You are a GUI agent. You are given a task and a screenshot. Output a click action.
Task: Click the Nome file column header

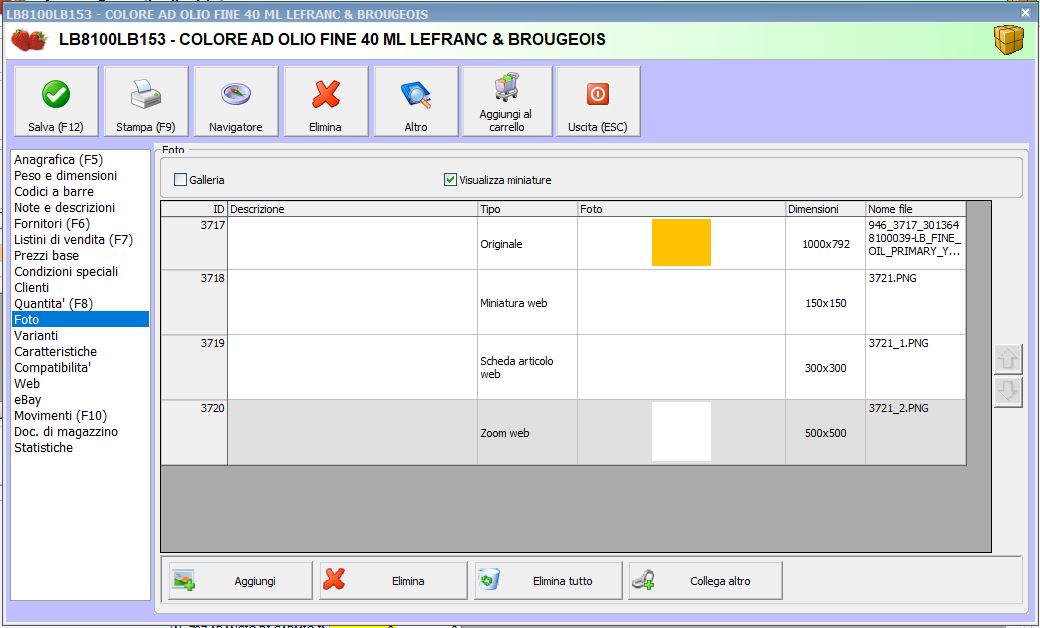[x=916, y=209]
